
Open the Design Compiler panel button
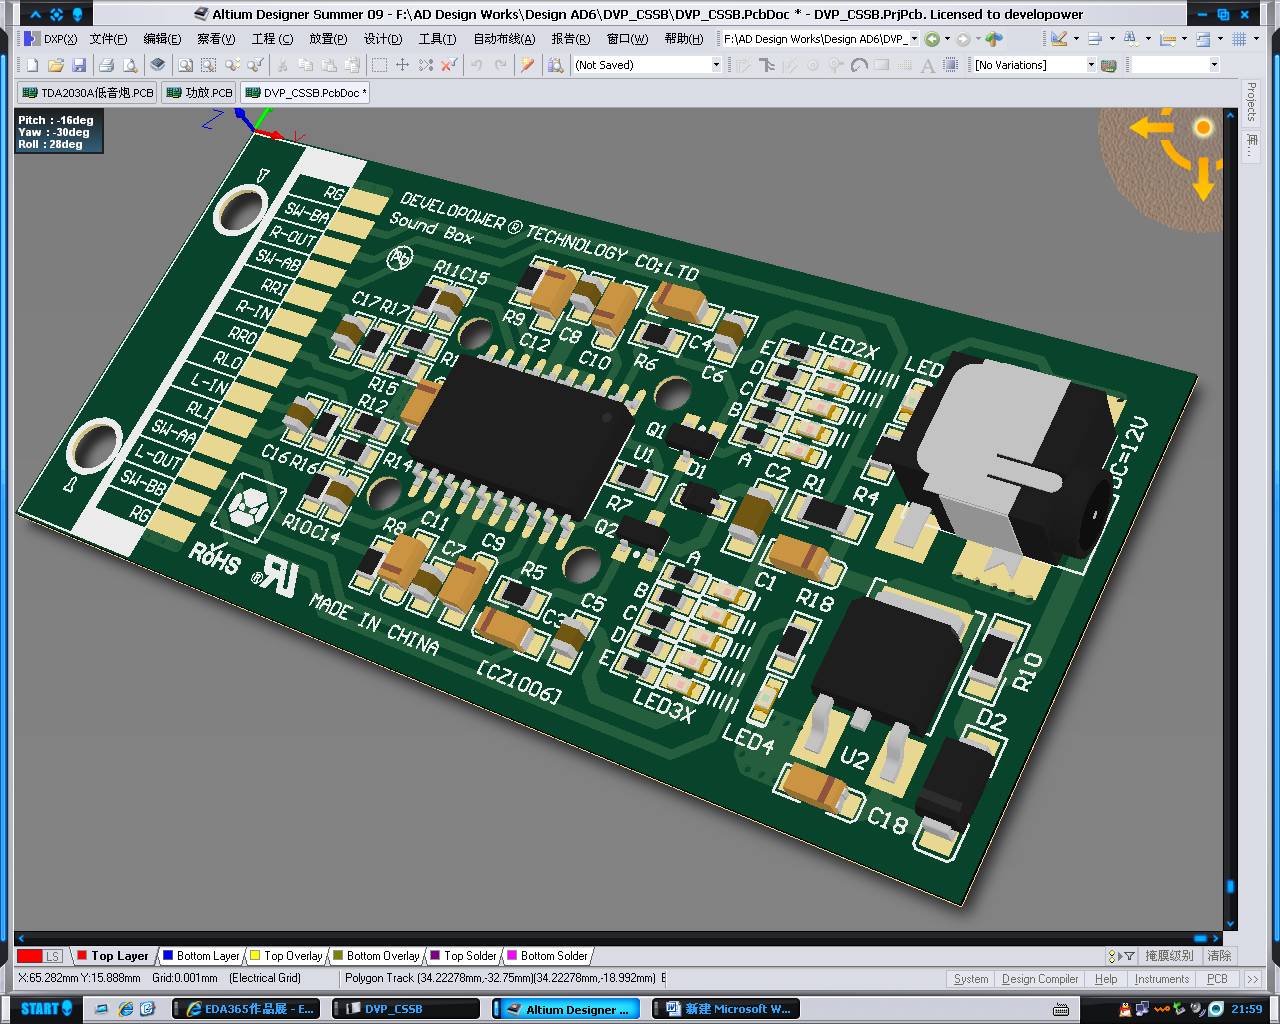pyautogui.click(x=1040, y=980)
